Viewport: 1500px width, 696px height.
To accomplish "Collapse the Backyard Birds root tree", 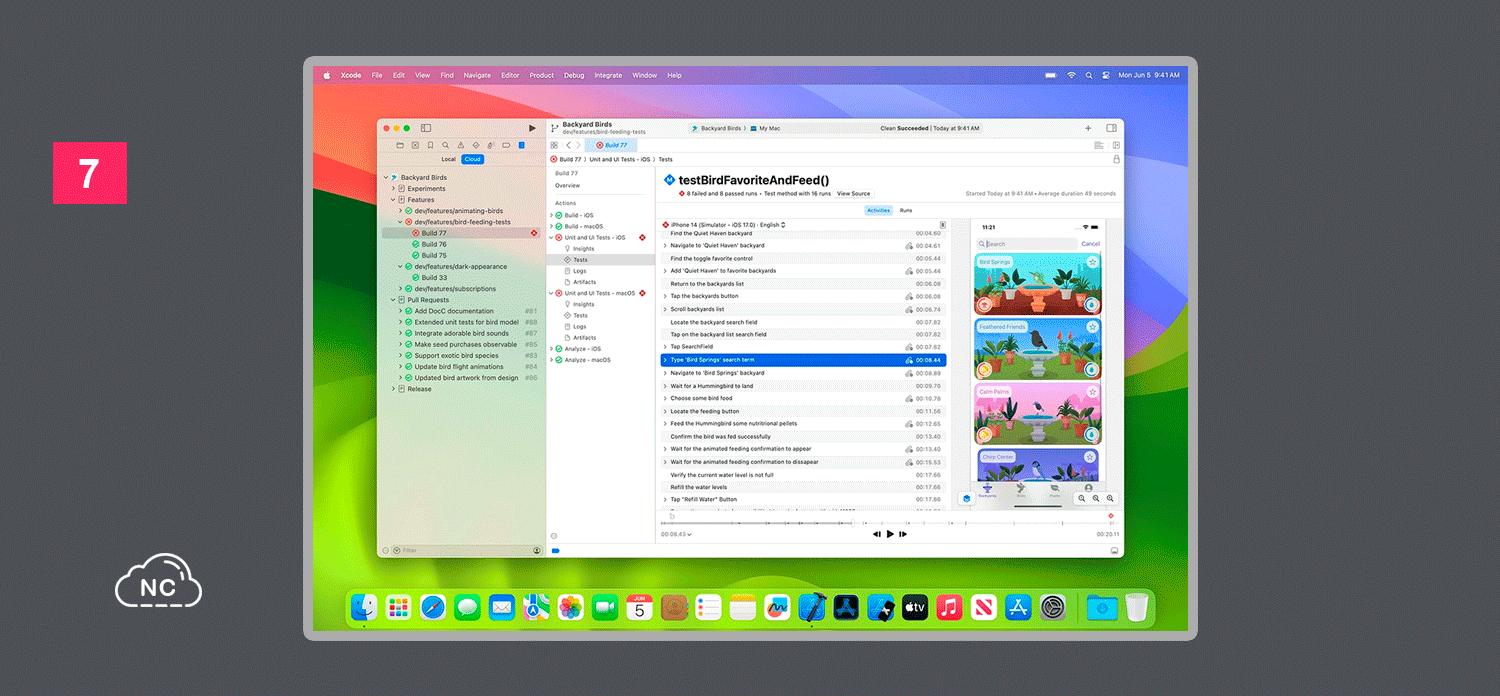I will coord(386,178).
